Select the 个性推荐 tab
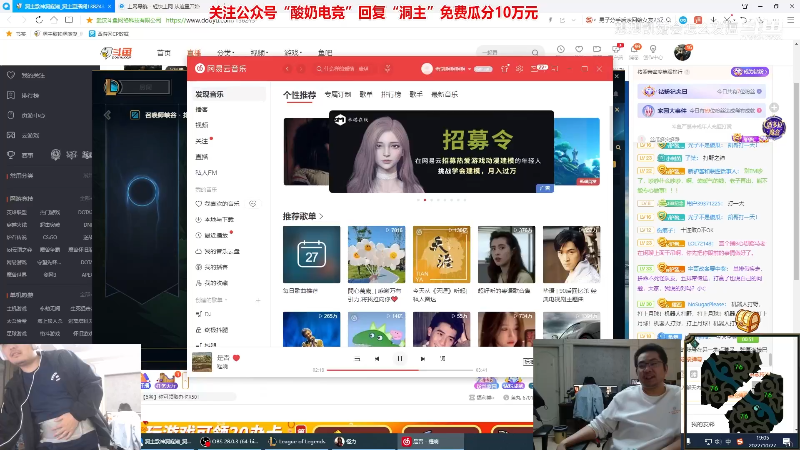Screen dimensions: 800x450 299,95
